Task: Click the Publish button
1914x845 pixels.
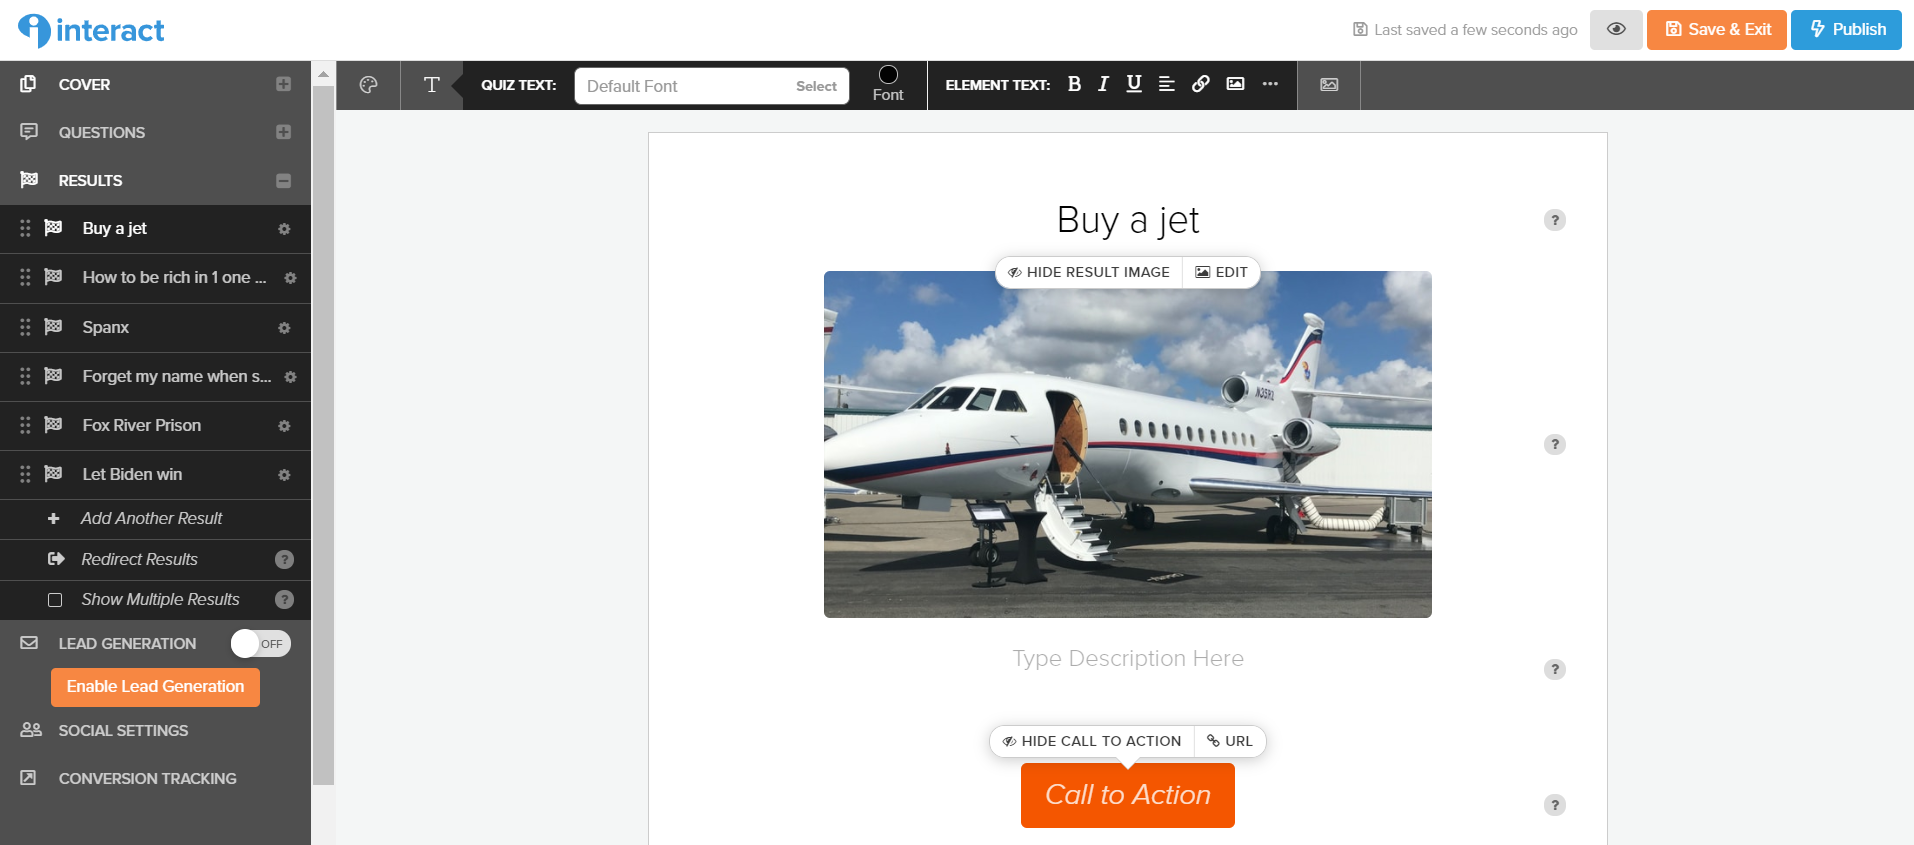Action: coord(1846,29)
